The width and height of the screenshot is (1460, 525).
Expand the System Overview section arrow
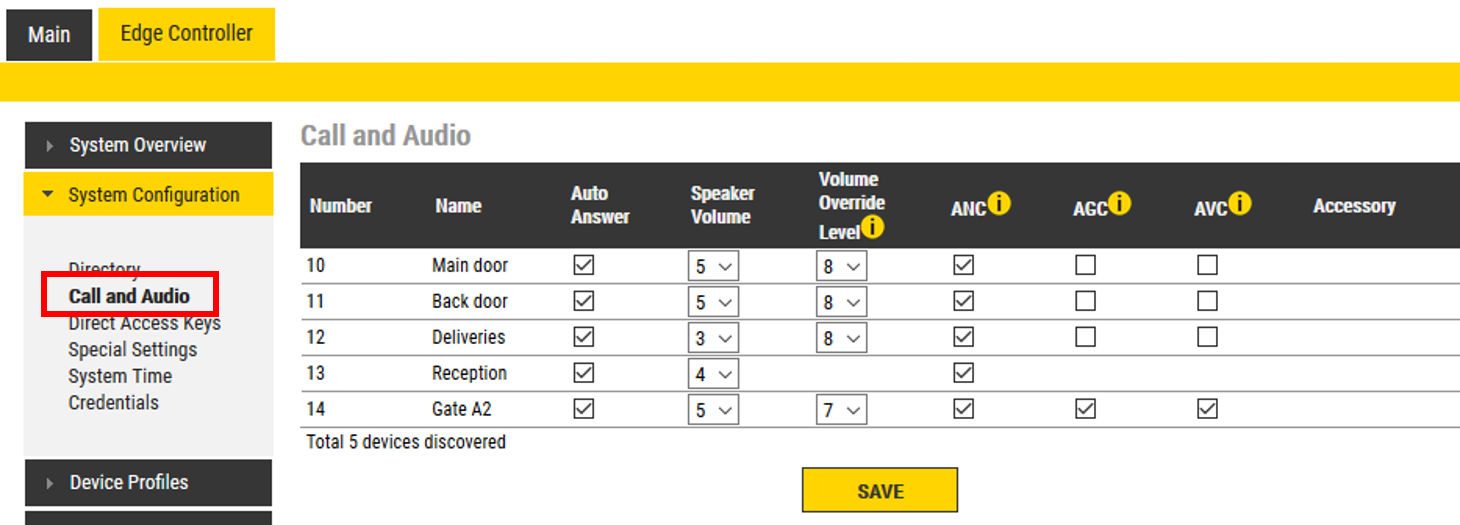[51, 146]
